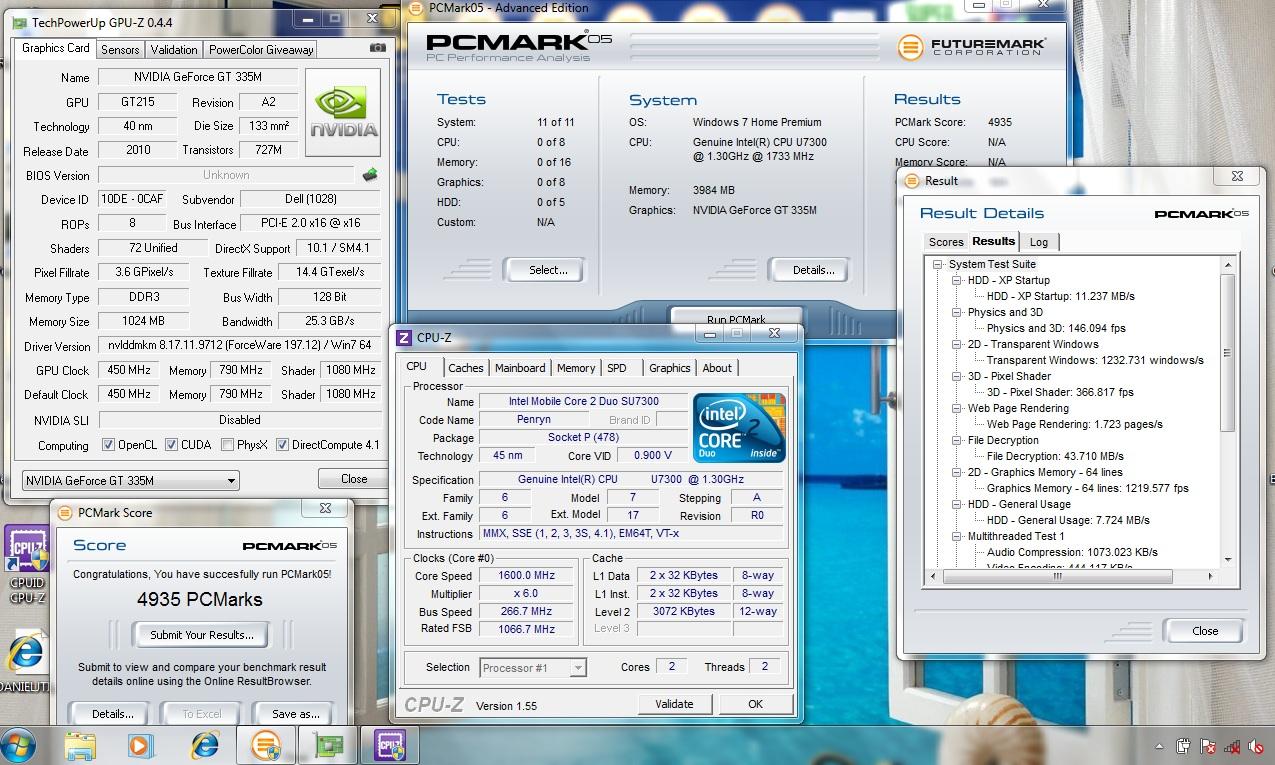Toggle the CUDA checkbox in GPU-Z
The image size is (1275, 765).
coord(171,445)
